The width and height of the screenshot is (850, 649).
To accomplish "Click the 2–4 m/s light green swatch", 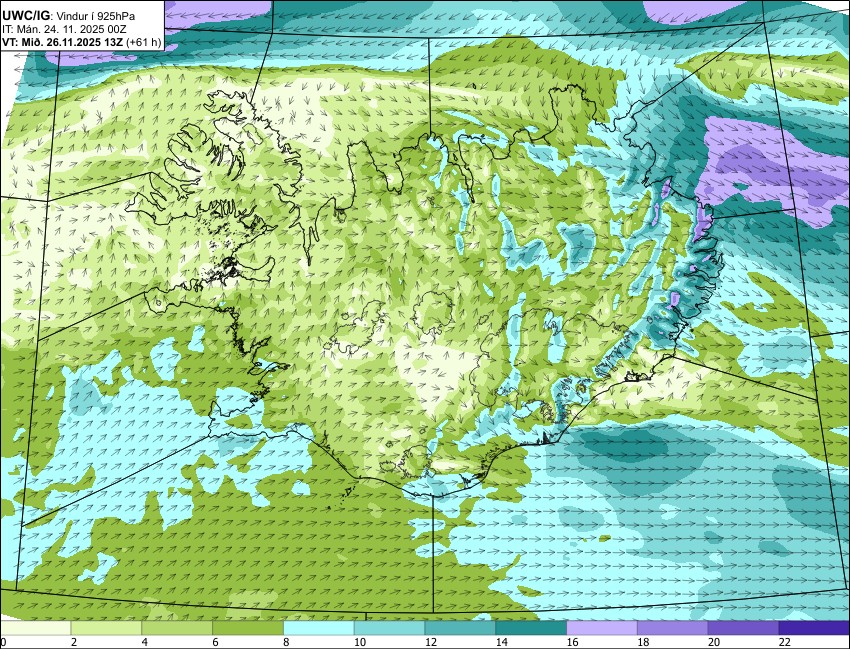I will (106, 628).
